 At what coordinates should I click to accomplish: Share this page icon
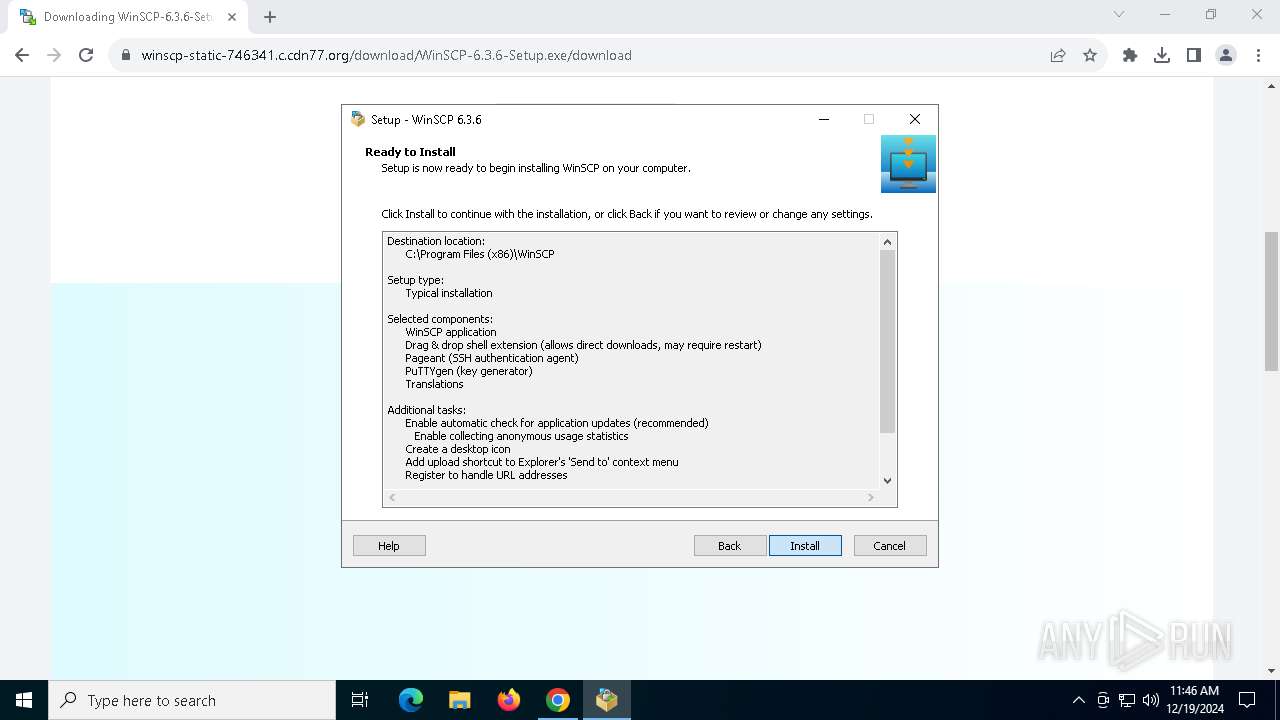pyautogui.click(x=1058, y=55)
